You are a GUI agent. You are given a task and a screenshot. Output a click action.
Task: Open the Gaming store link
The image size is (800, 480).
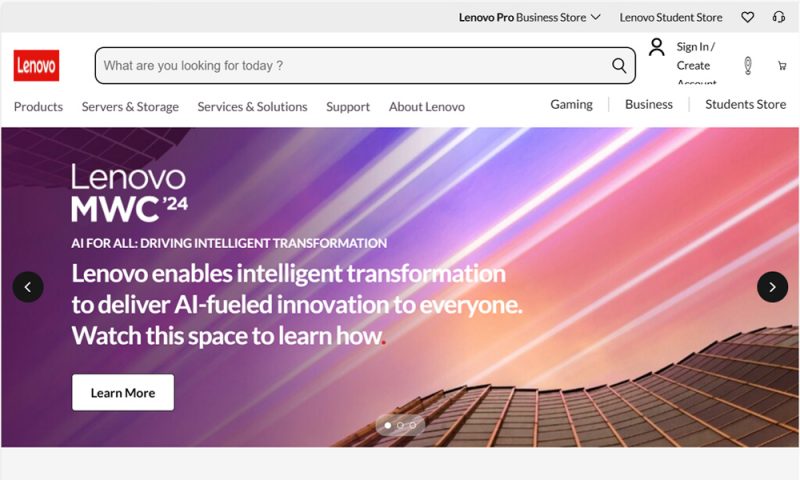pos(571,104)
